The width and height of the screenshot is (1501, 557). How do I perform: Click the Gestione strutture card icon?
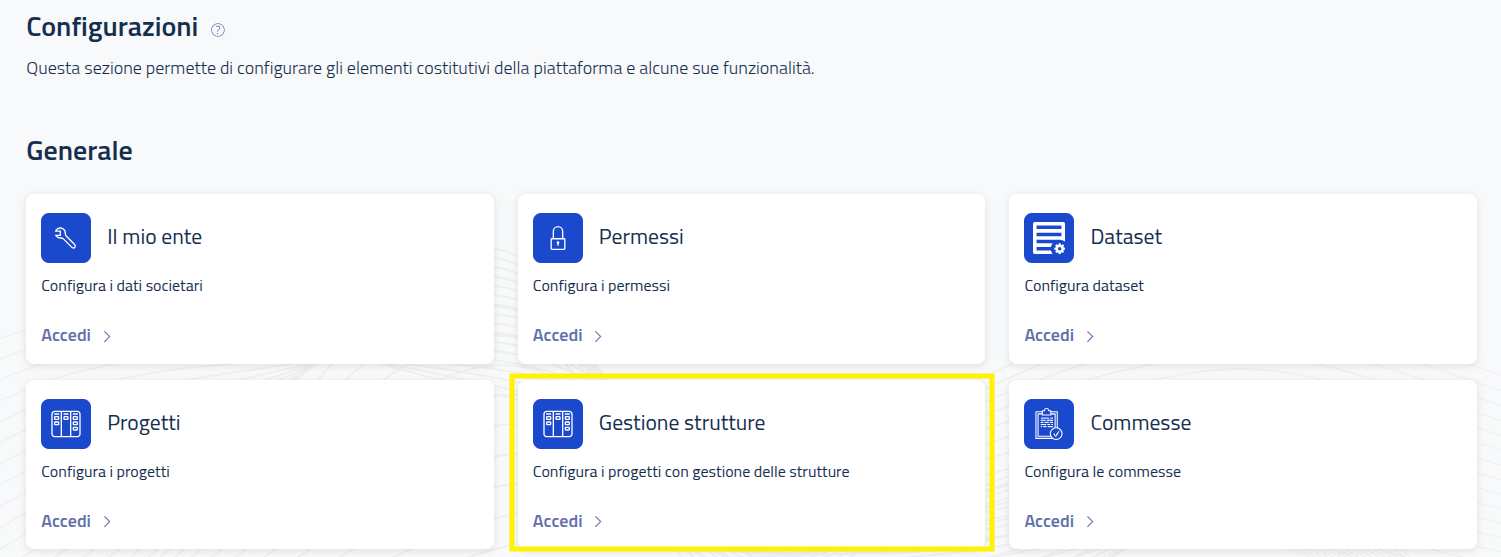click(558, 424)
